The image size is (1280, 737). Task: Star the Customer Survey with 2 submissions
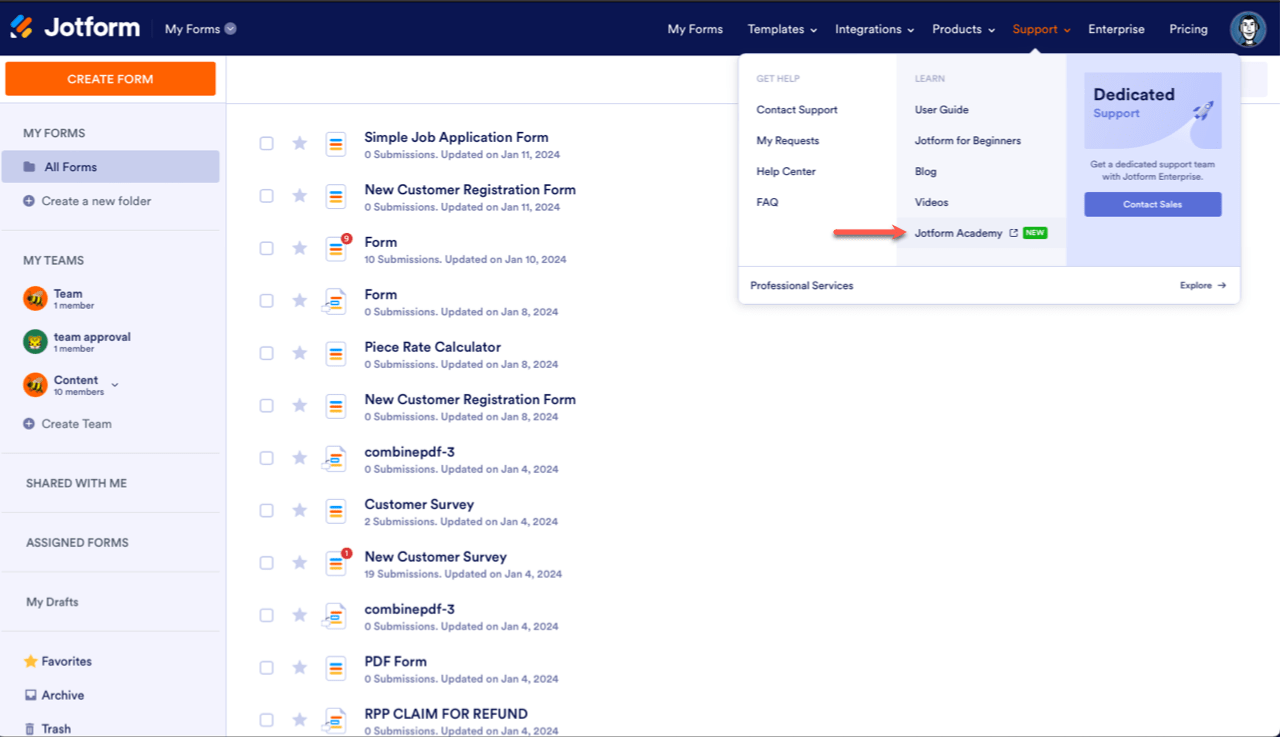click(x=299, y=510)
